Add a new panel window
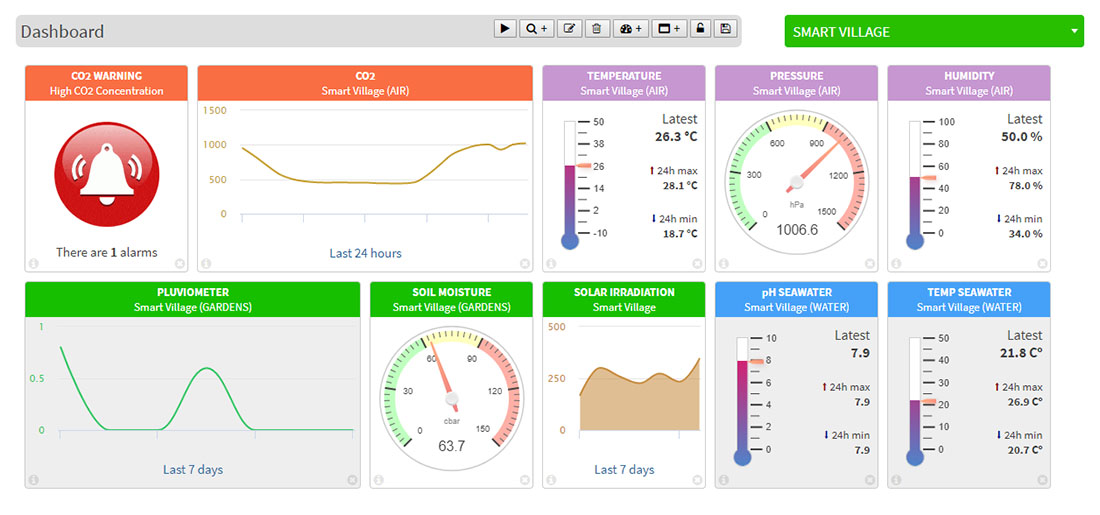Image resolution: width=1100 pixels, height=515 pixels. (x=668, y=29)
